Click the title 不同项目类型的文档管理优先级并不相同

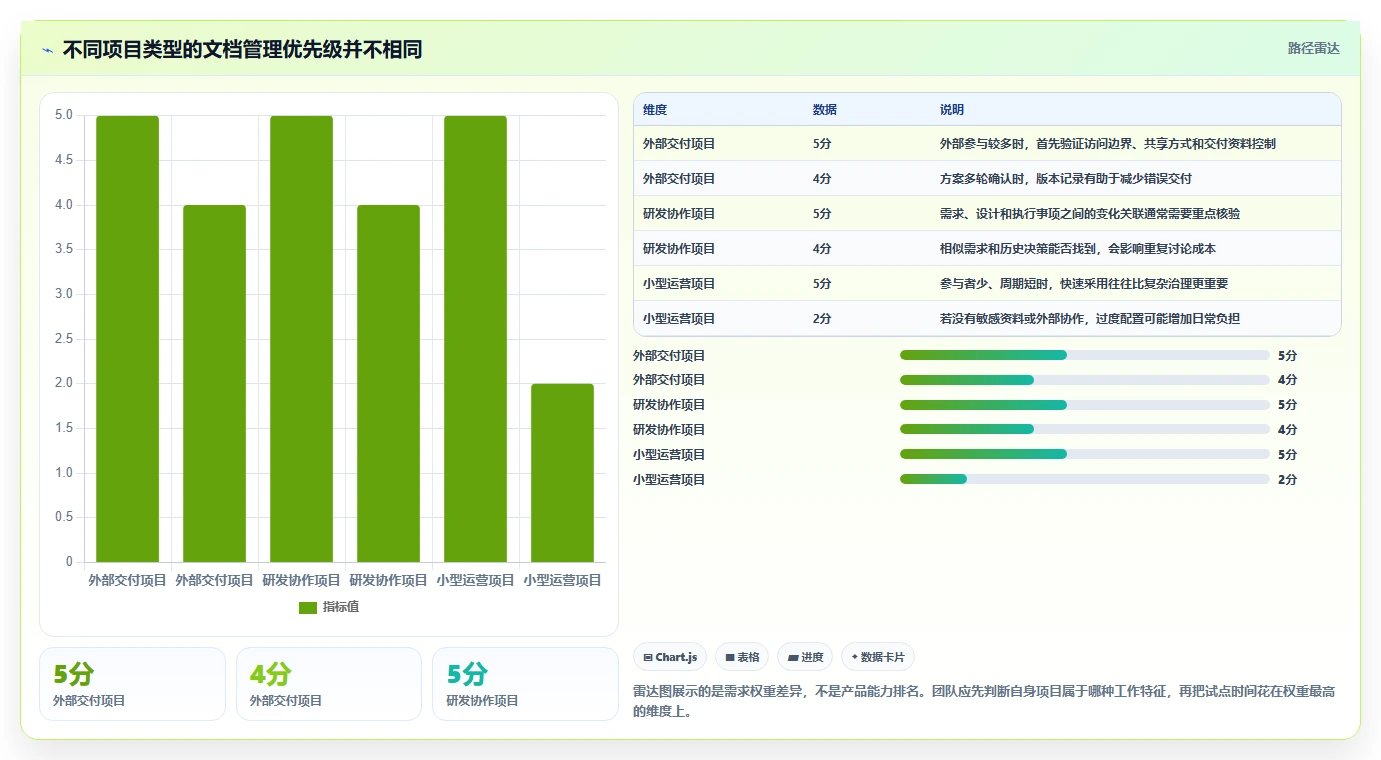pyautogui.click(x=242, y=49)
